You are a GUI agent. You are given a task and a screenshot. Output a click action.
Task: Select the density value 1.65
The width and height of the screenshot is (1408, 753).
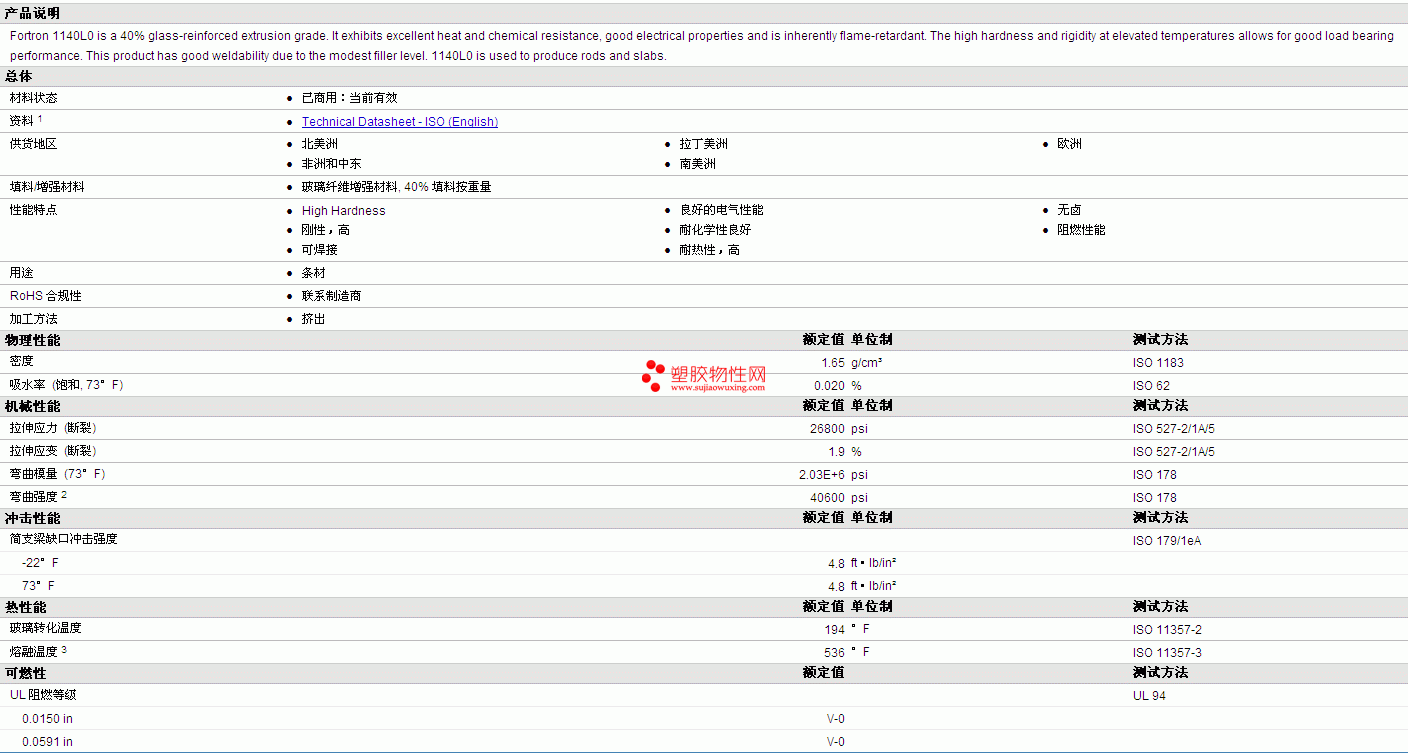pyautogui.click(x=833, y=363)
